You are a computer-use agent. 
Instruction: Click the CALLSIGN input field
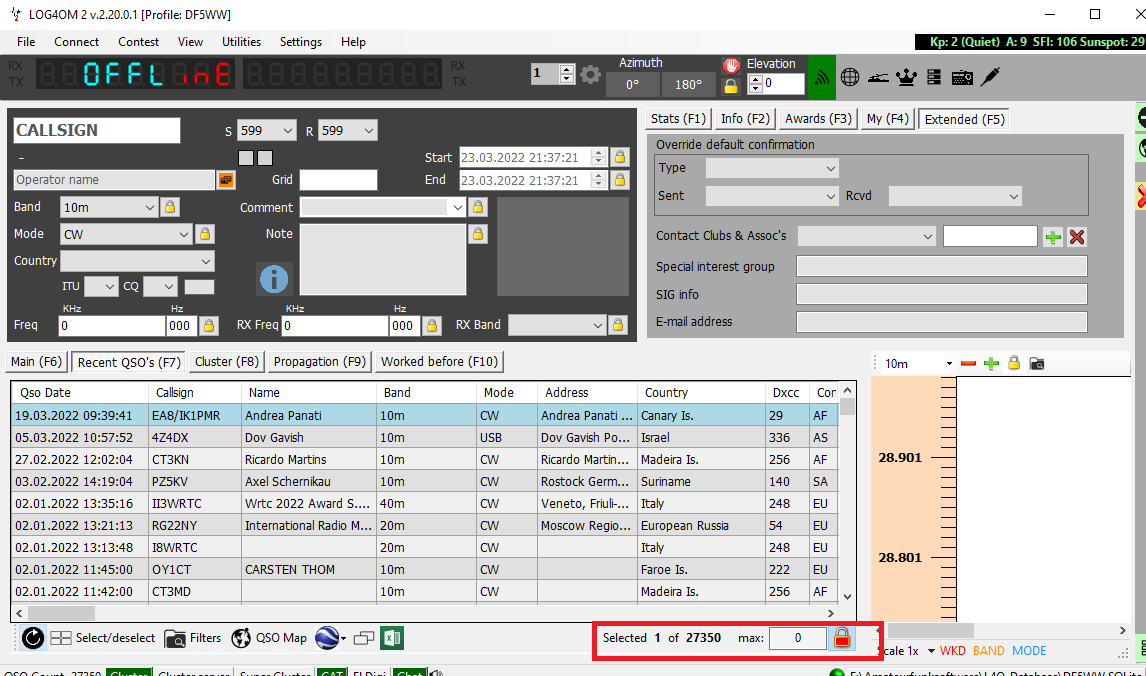click(x=96, y=130)
